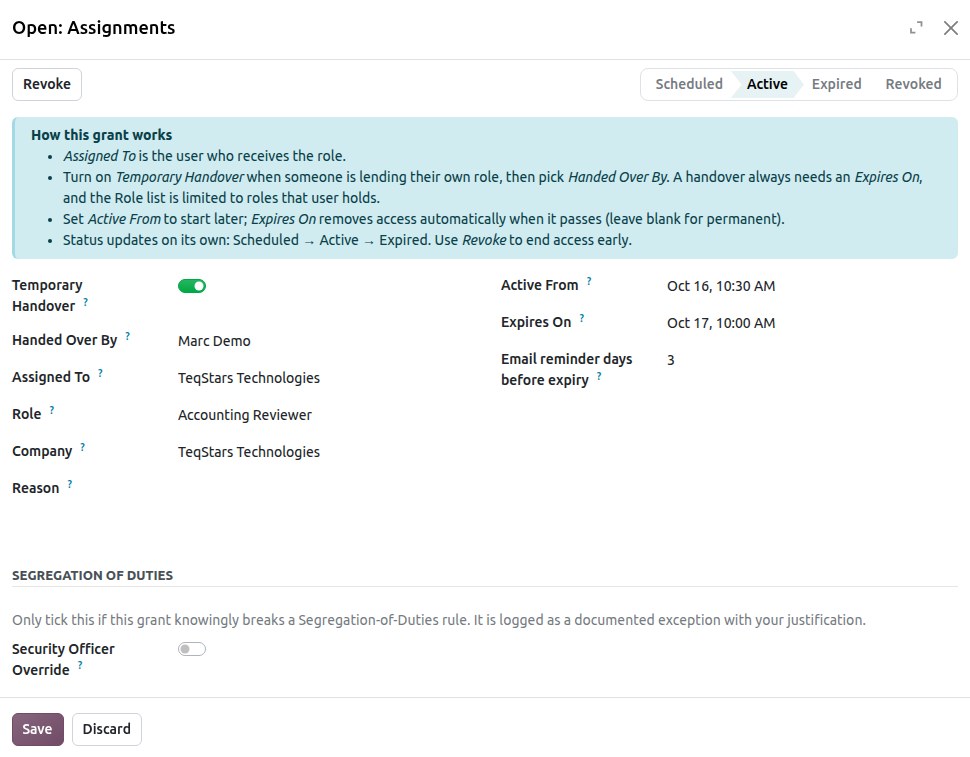Click help icon beside Active From
Screen dimensions: 970x757
pos(589,281)
